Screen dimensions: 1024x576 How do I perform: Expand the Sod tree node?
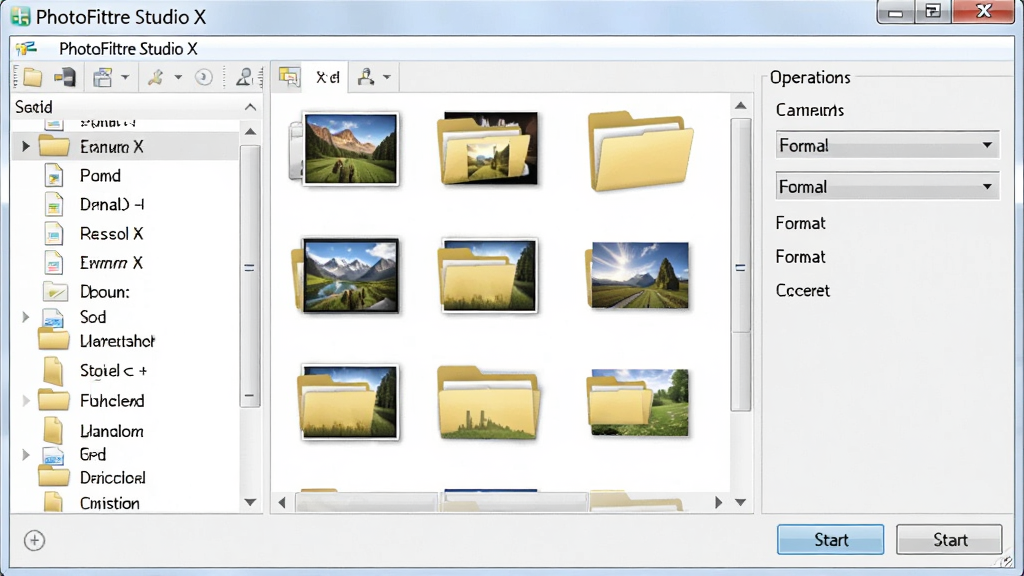(25, 317)
